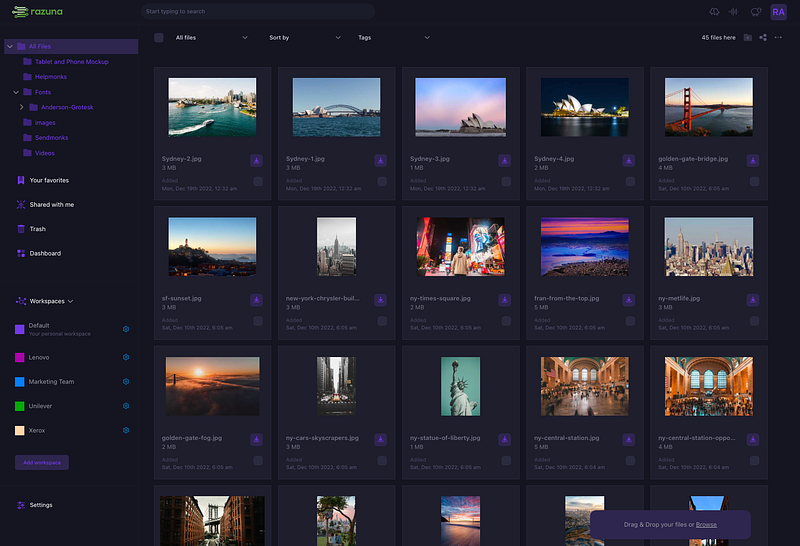
Task: Open settings gear for Unilever workspace
Action: pos(126,406)
